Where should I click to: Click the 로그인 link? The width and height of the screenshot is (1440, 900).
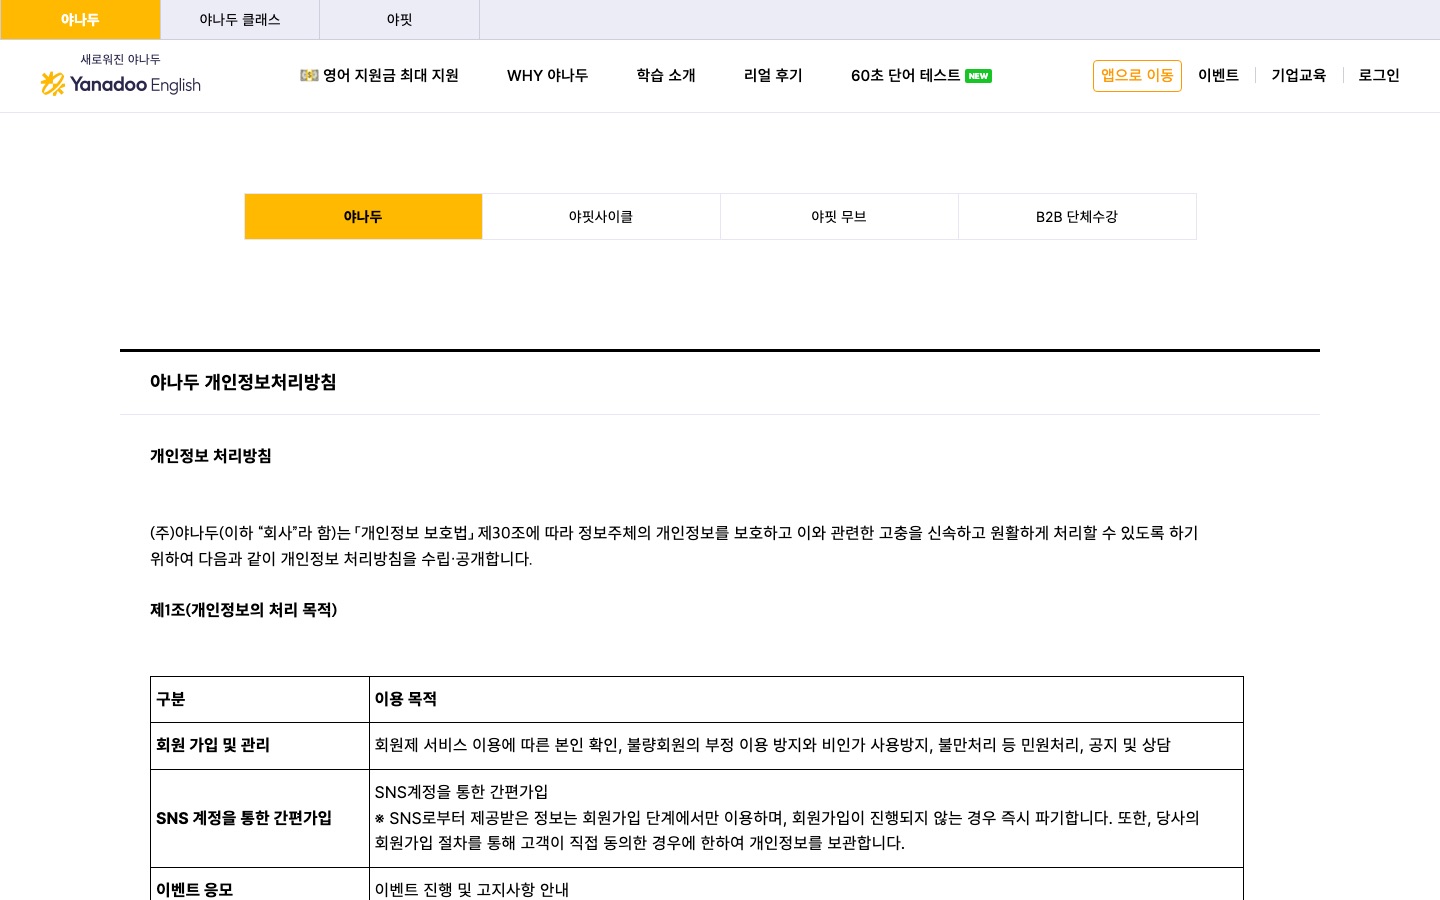click(x=1378, y=75)
